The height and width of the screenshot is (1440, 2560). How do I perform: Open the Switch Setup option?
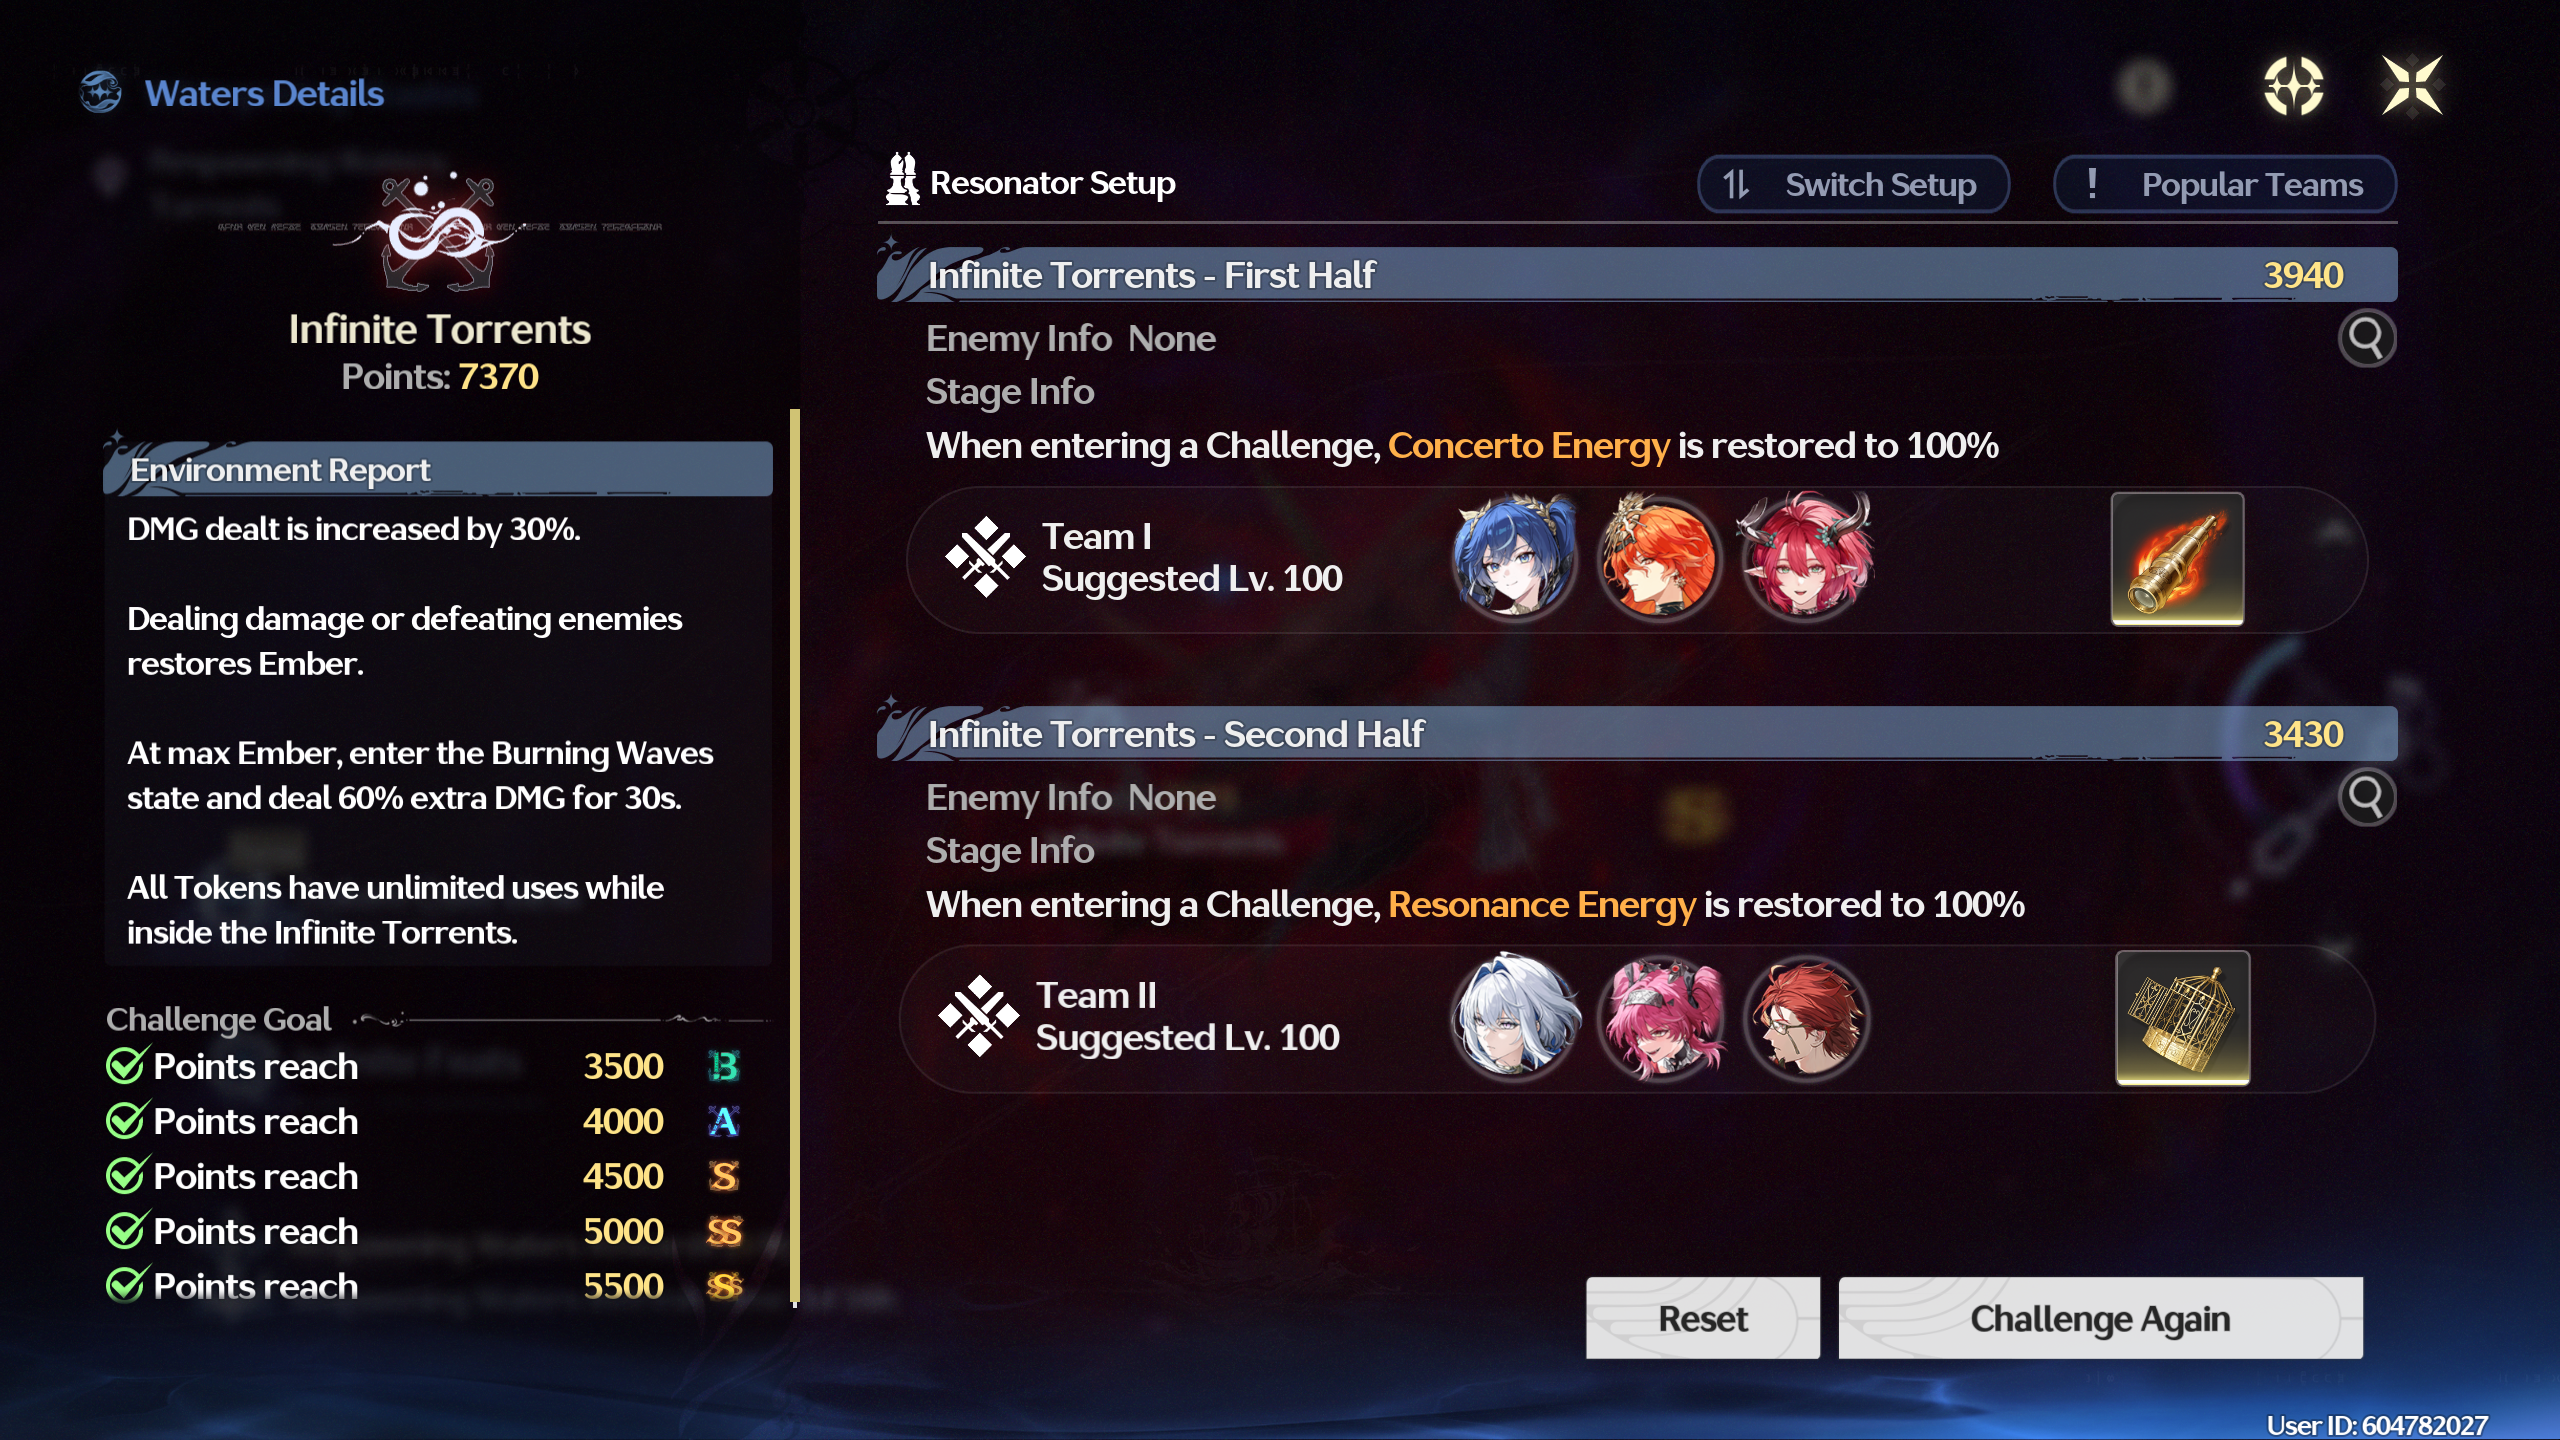pos(1853,185)
